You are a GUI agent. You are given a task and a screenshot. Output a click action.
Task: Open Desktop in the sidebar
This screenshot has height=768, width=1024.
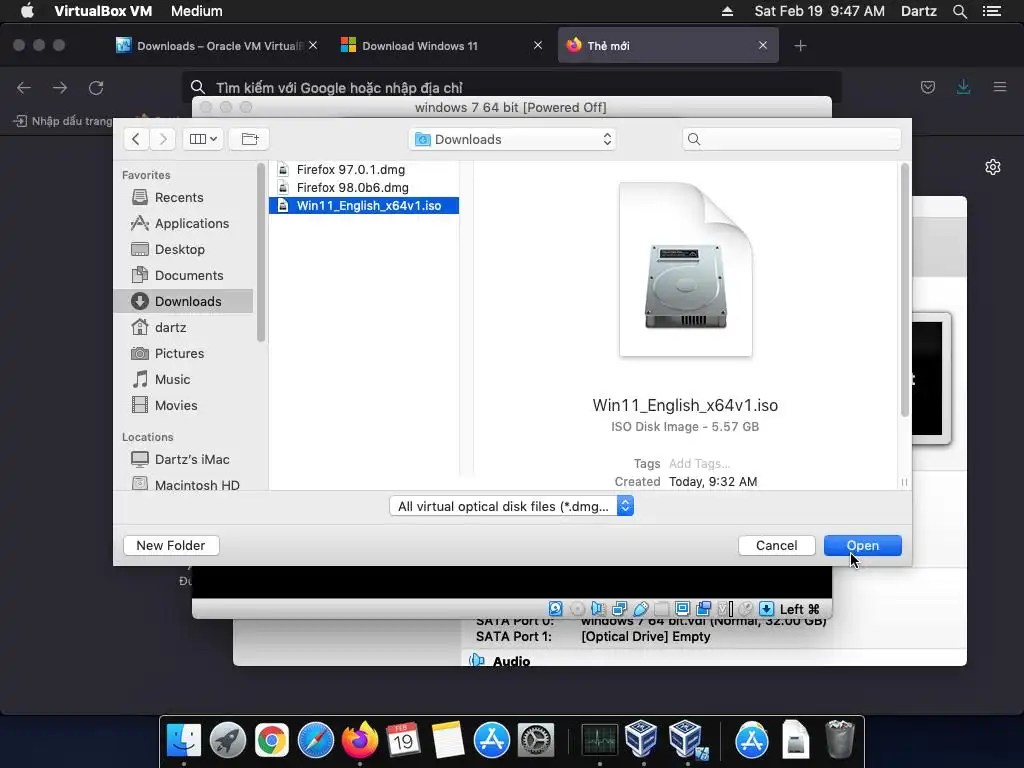pyautogui.click(x=183, y=249)
